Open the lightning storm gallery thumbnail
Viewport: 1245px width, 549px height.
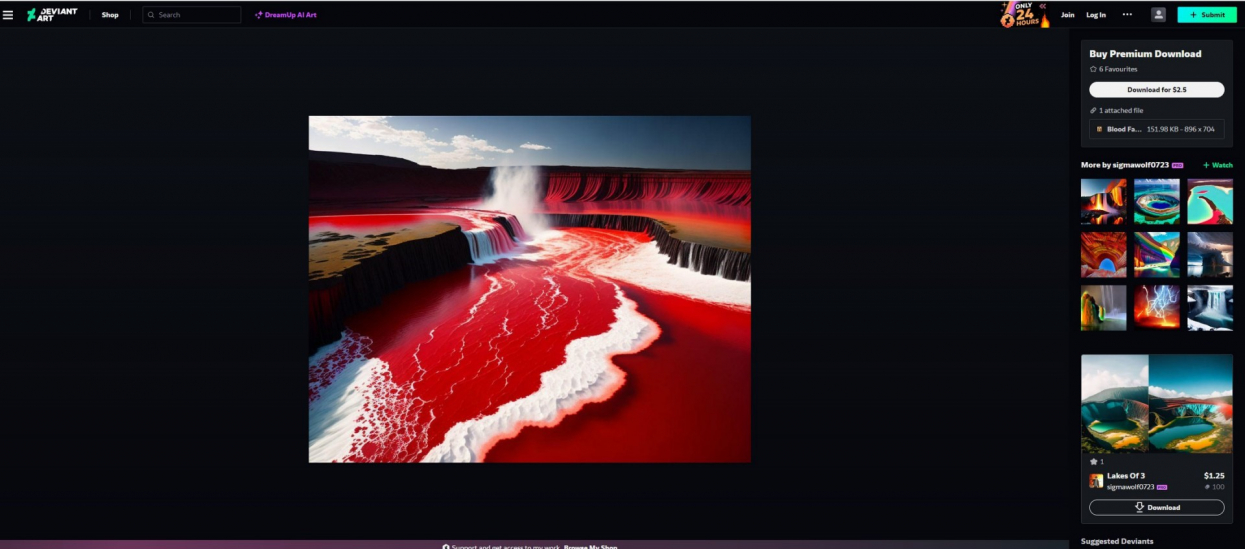point(1156,308)
